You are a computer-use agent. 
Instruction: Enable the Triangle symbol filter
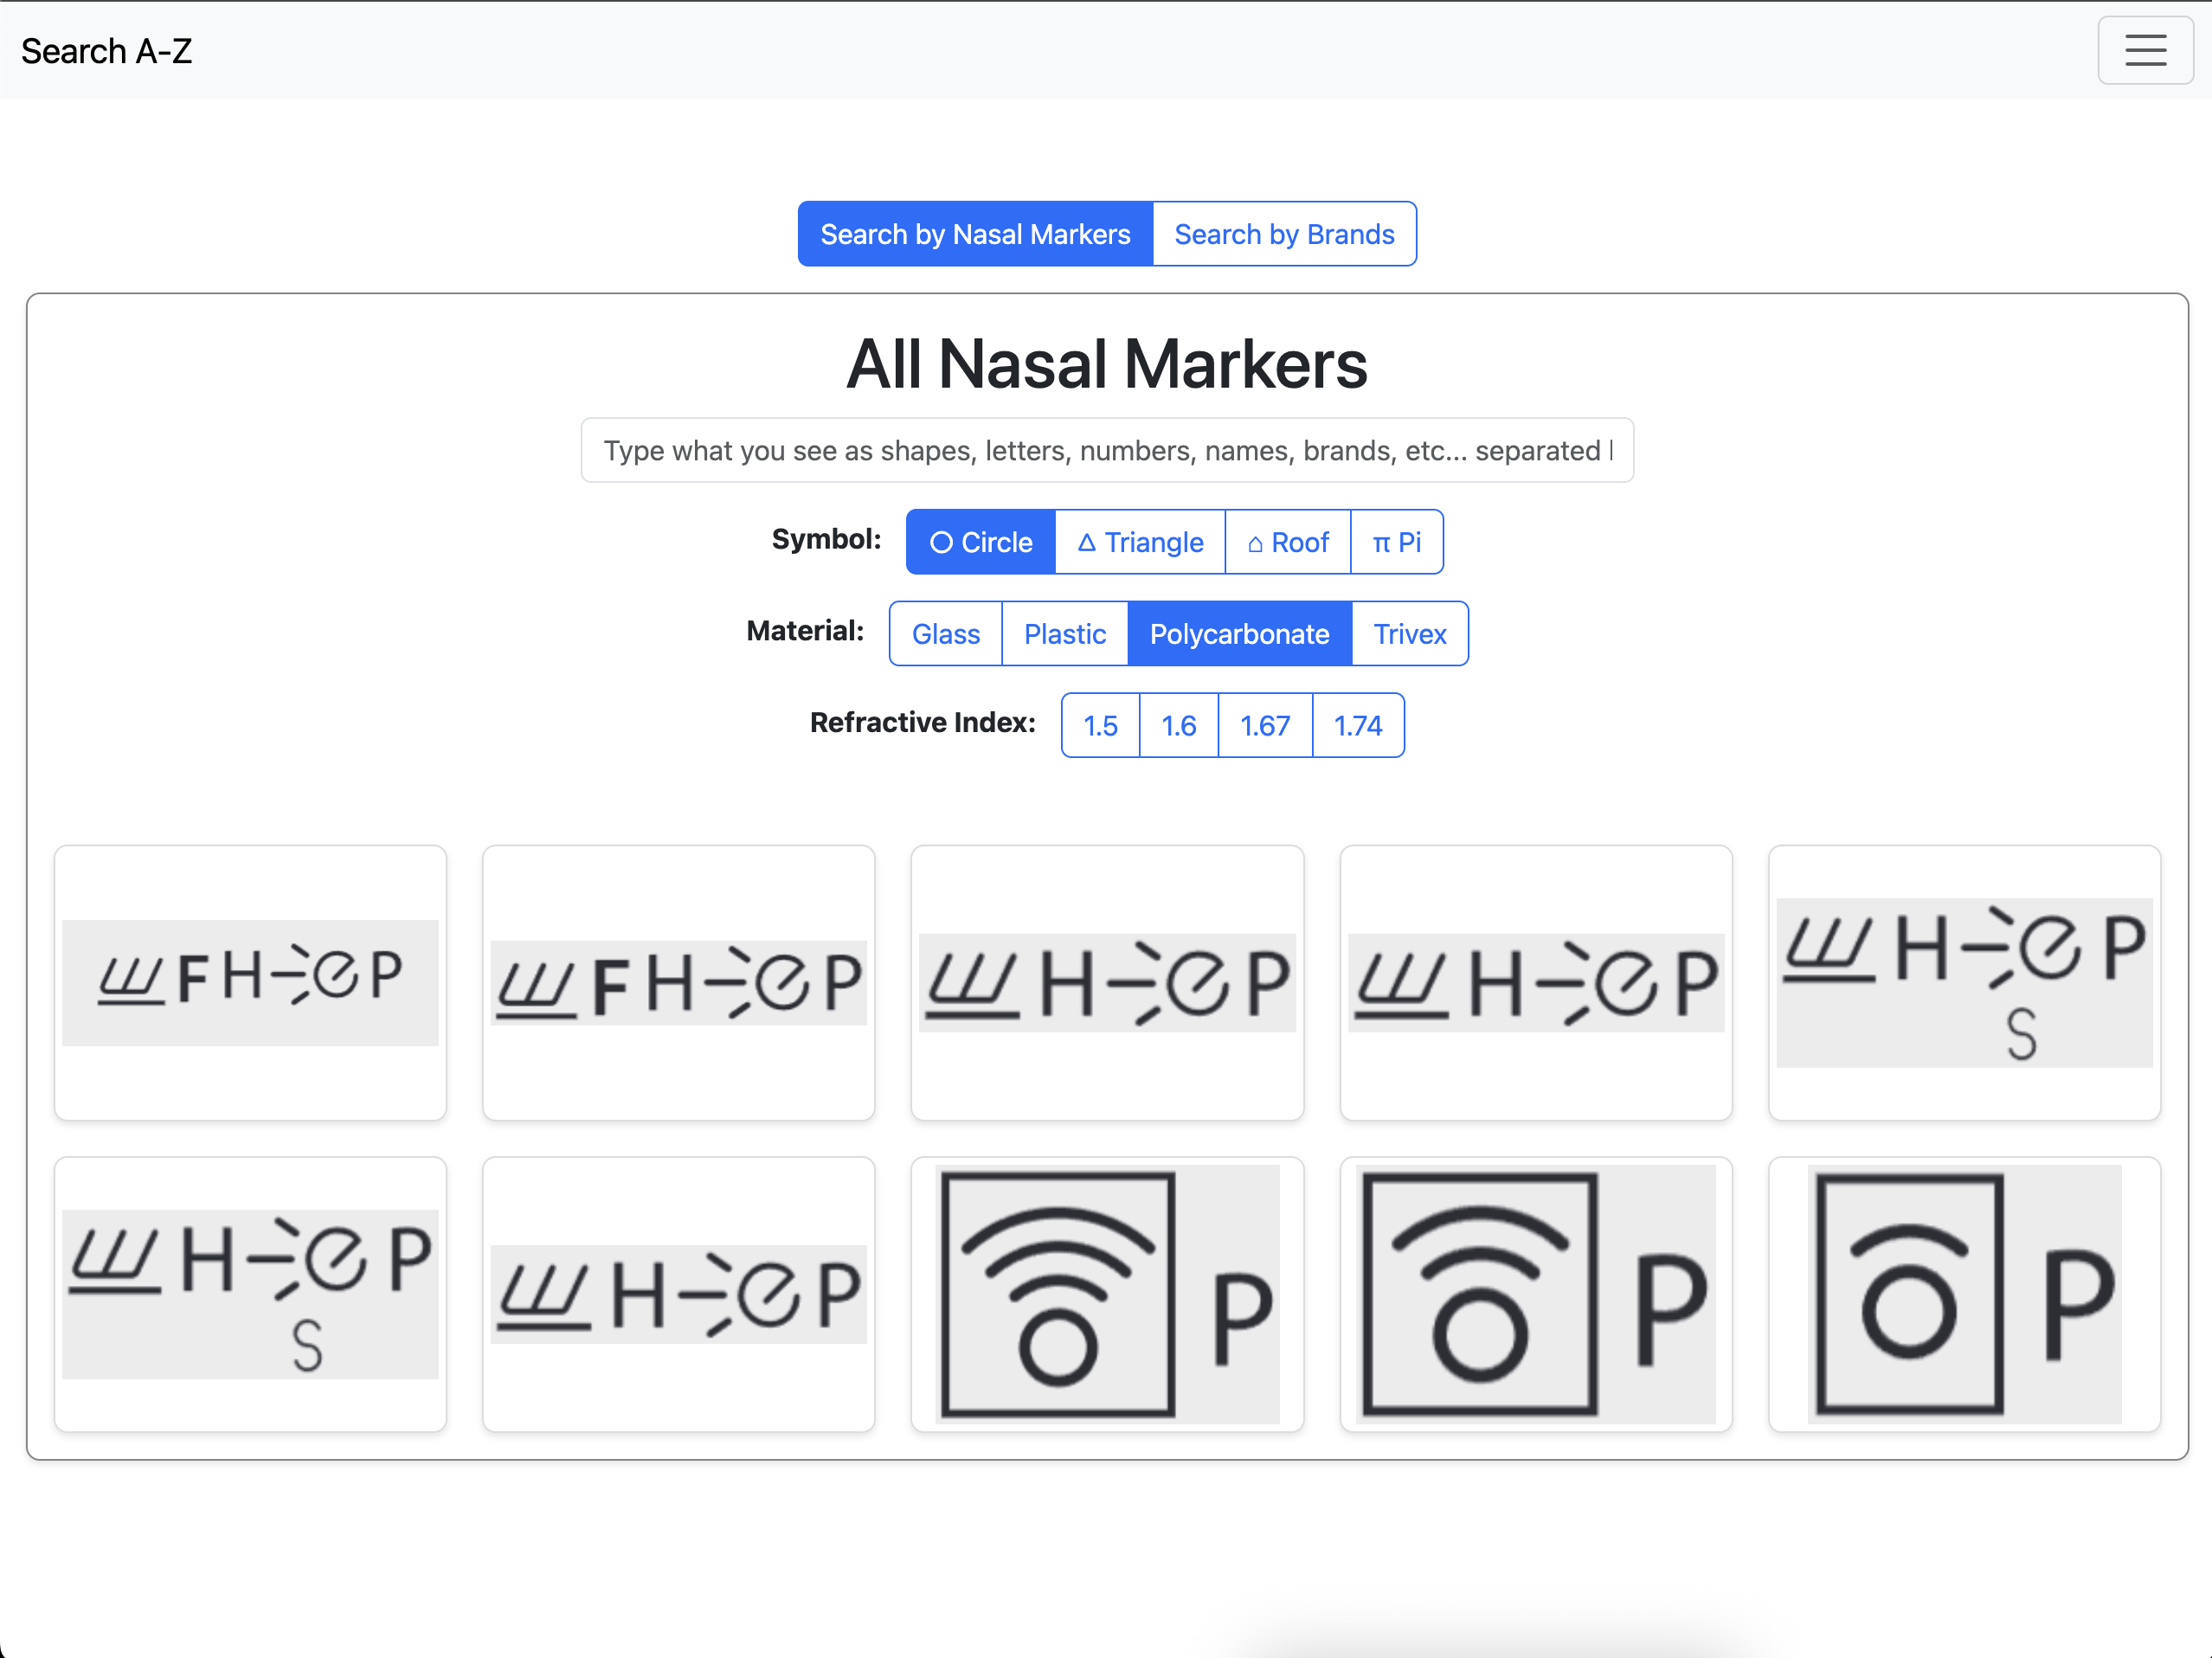[x=1140, y=542]
